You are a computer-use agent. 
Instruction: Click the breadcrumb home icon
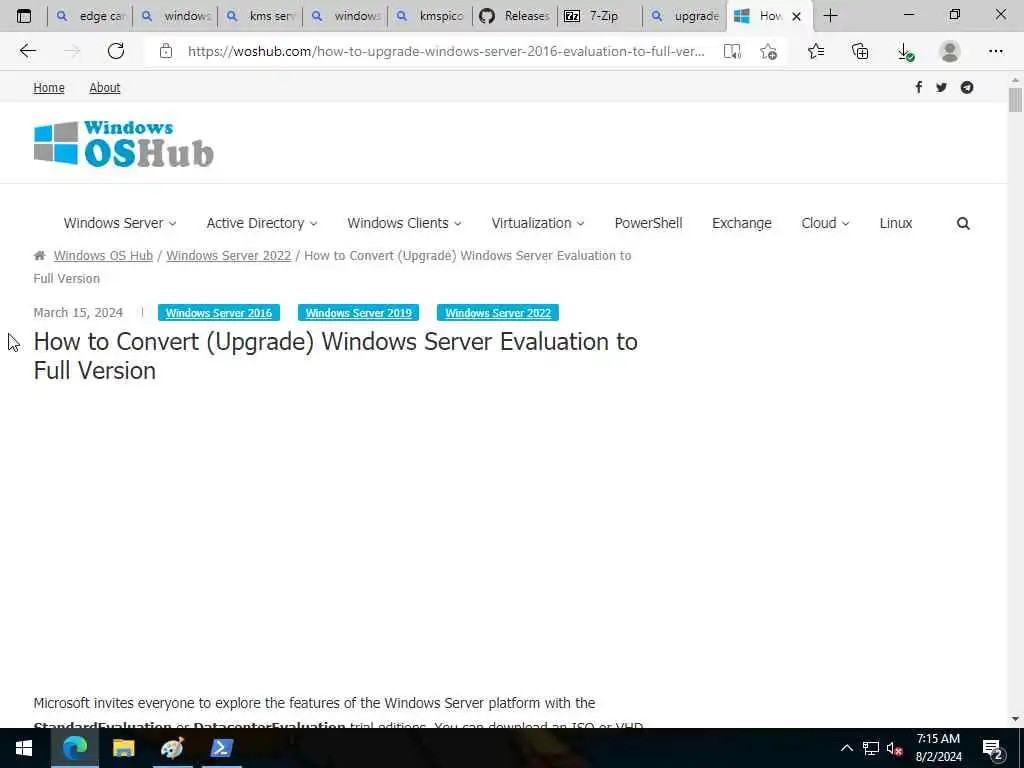(40, 255)
